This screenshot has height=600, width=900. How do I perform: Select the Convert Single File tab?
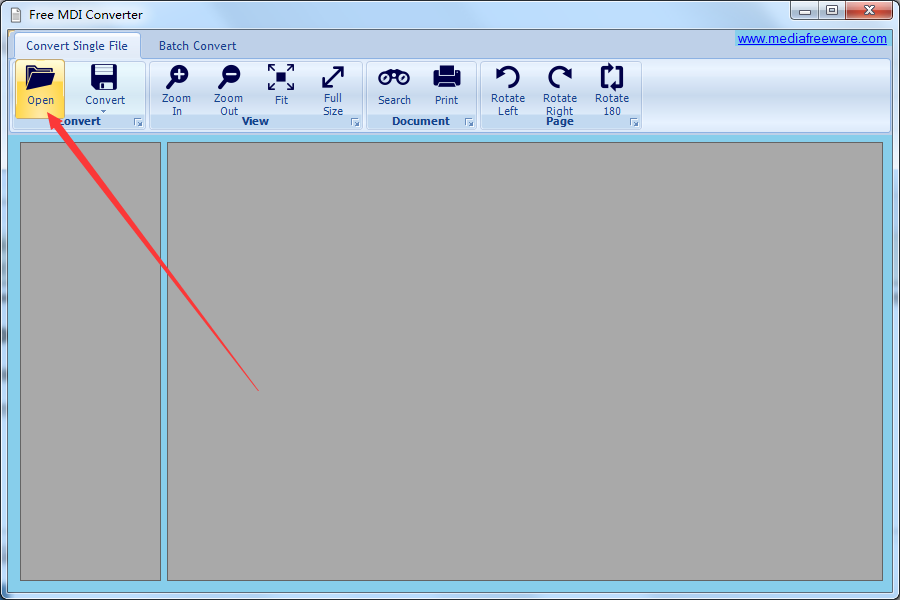[x=76, y=45]
